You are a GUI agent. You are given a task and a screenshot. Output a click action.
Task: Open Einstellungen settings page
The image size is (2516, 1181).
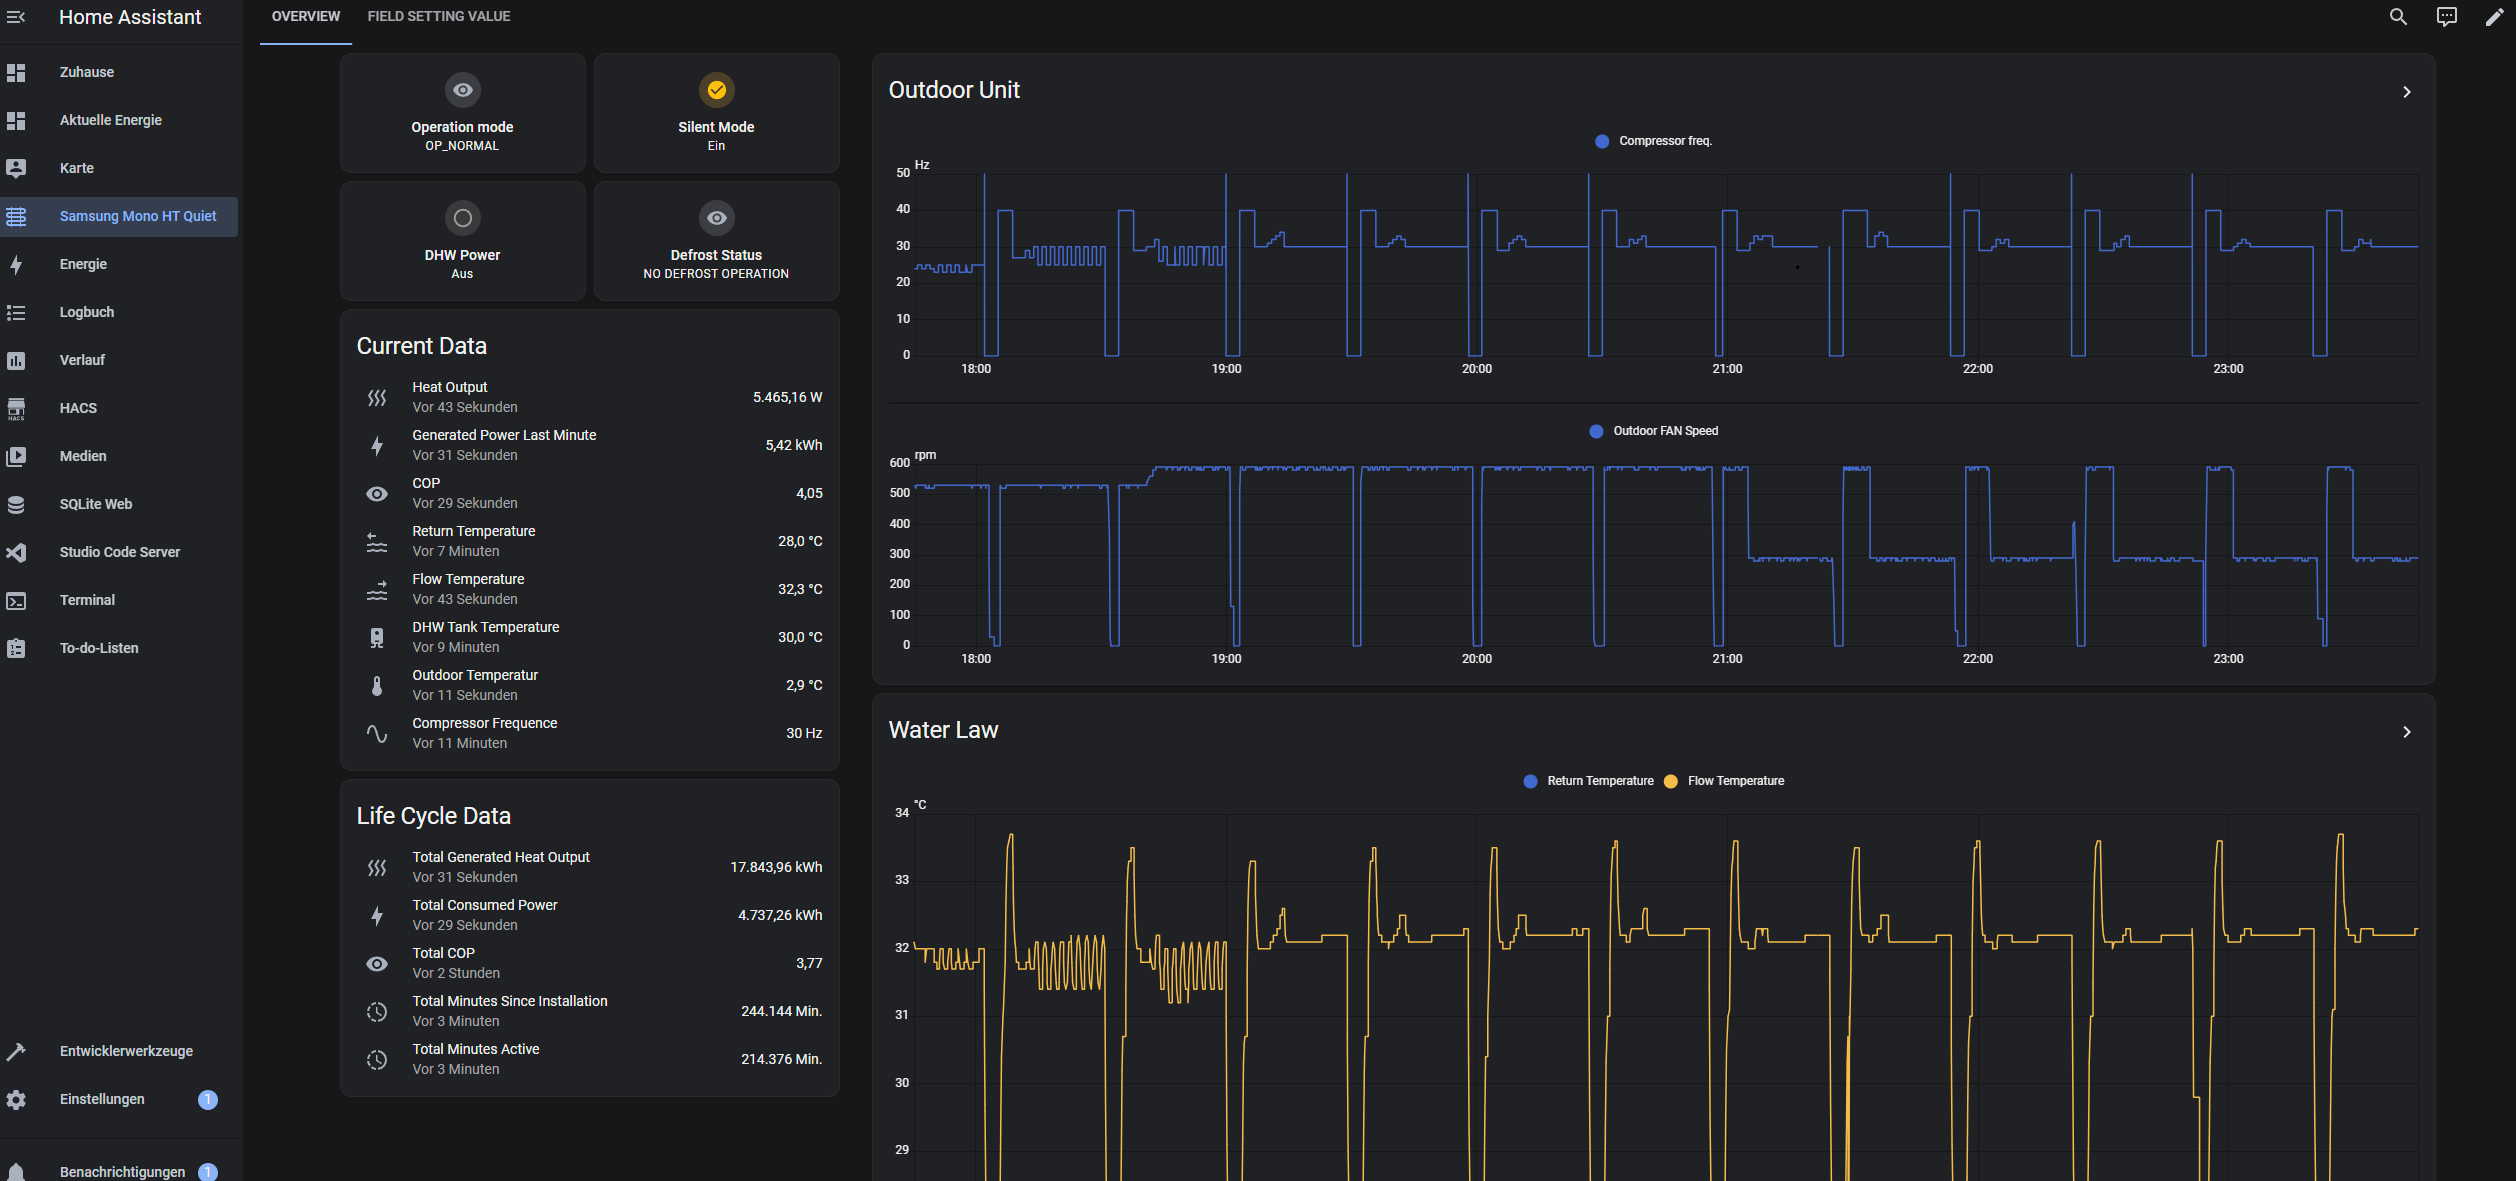(102, 1099)
